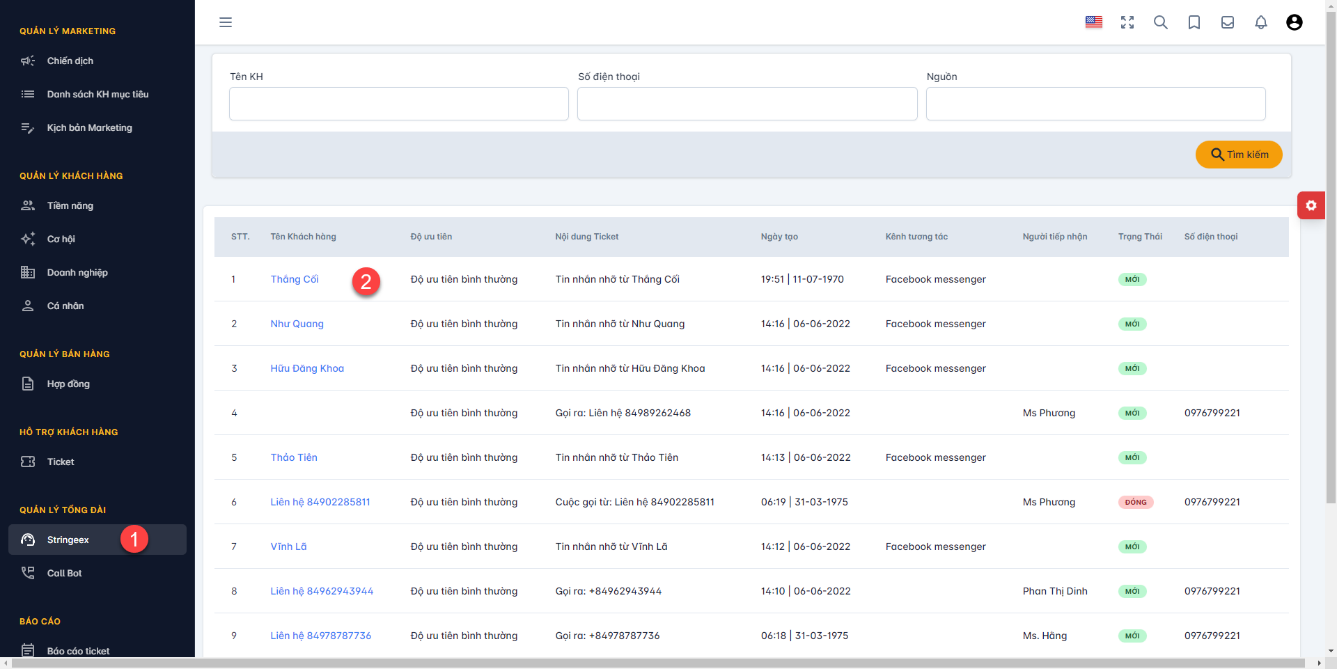Focus the Tên KH input field

(399, 104)
